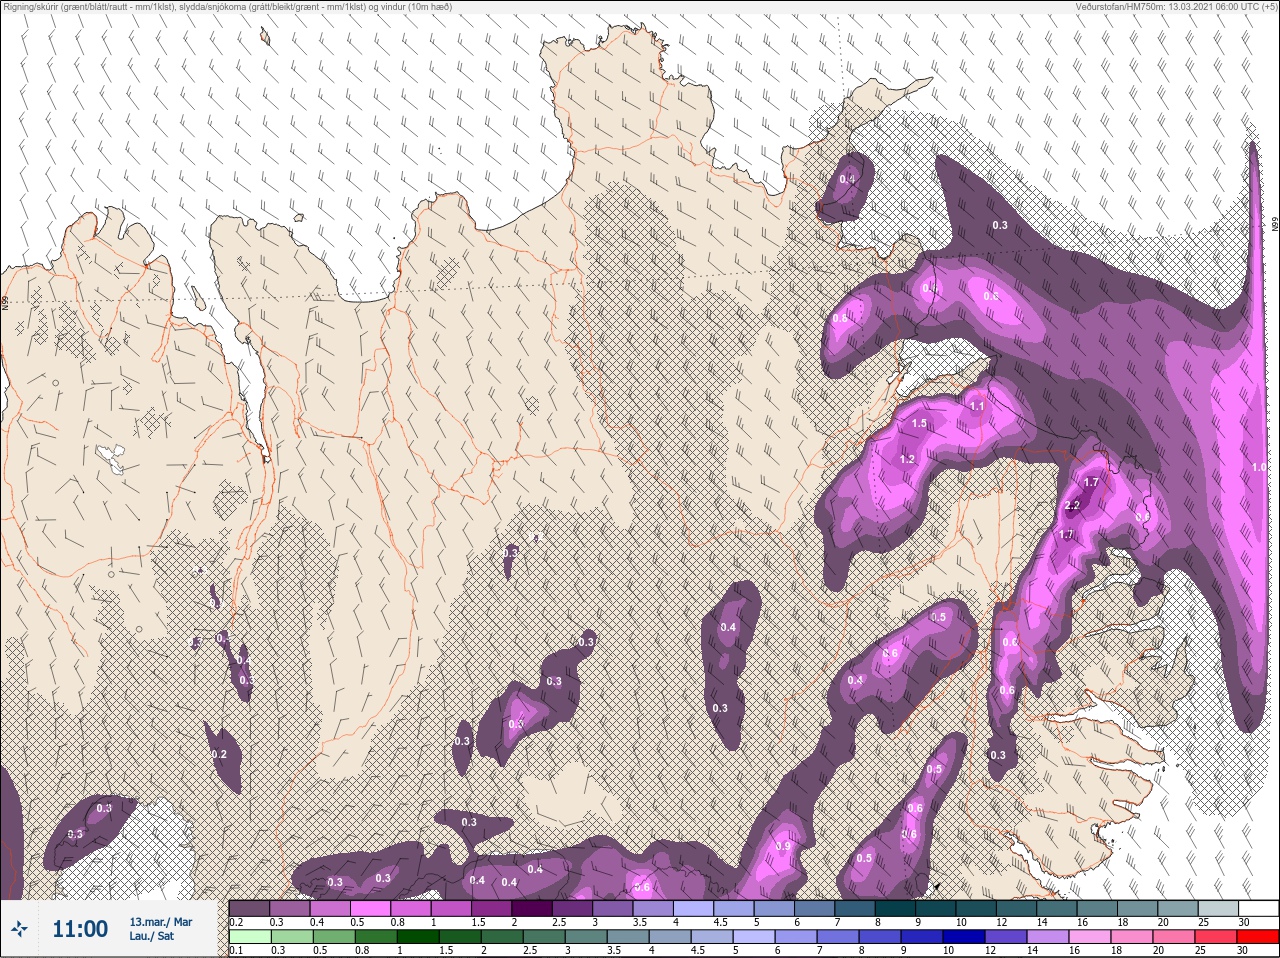Click the 'Lau./ Sat' weekday label
Image resolution: width=1280 pixels, height=958 pixels.
coord(151,936)
